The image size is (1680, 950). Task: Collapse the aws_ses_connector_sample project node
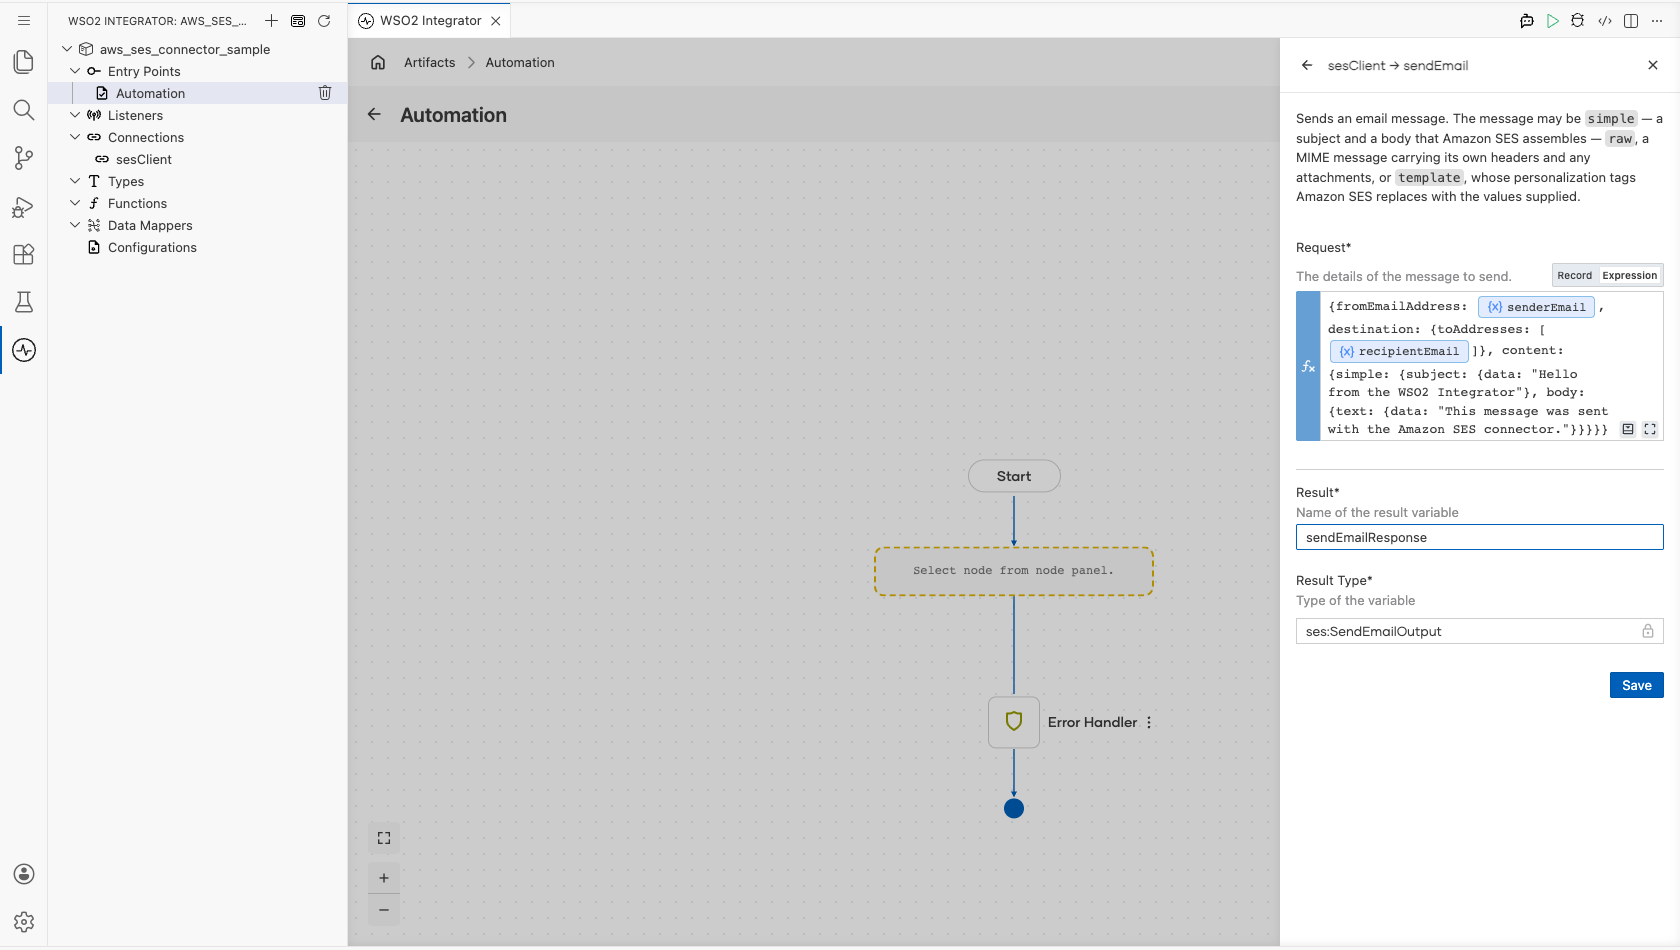[67, 49]
